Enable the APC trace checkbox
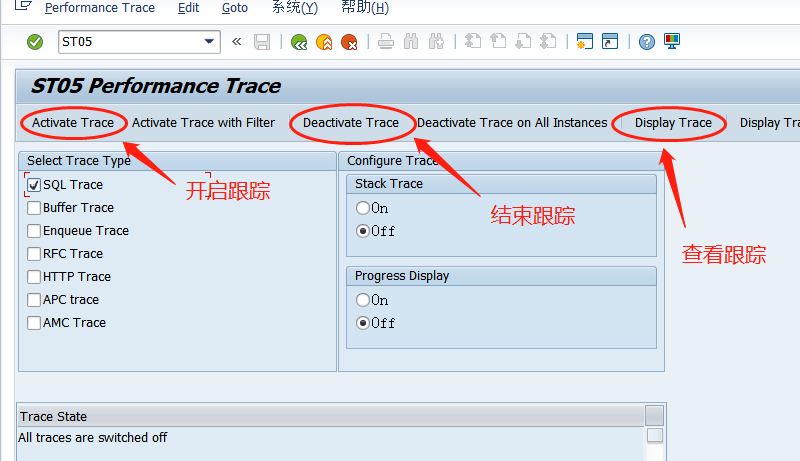Viewport: 800px width, 461px height. click(34, 299)
